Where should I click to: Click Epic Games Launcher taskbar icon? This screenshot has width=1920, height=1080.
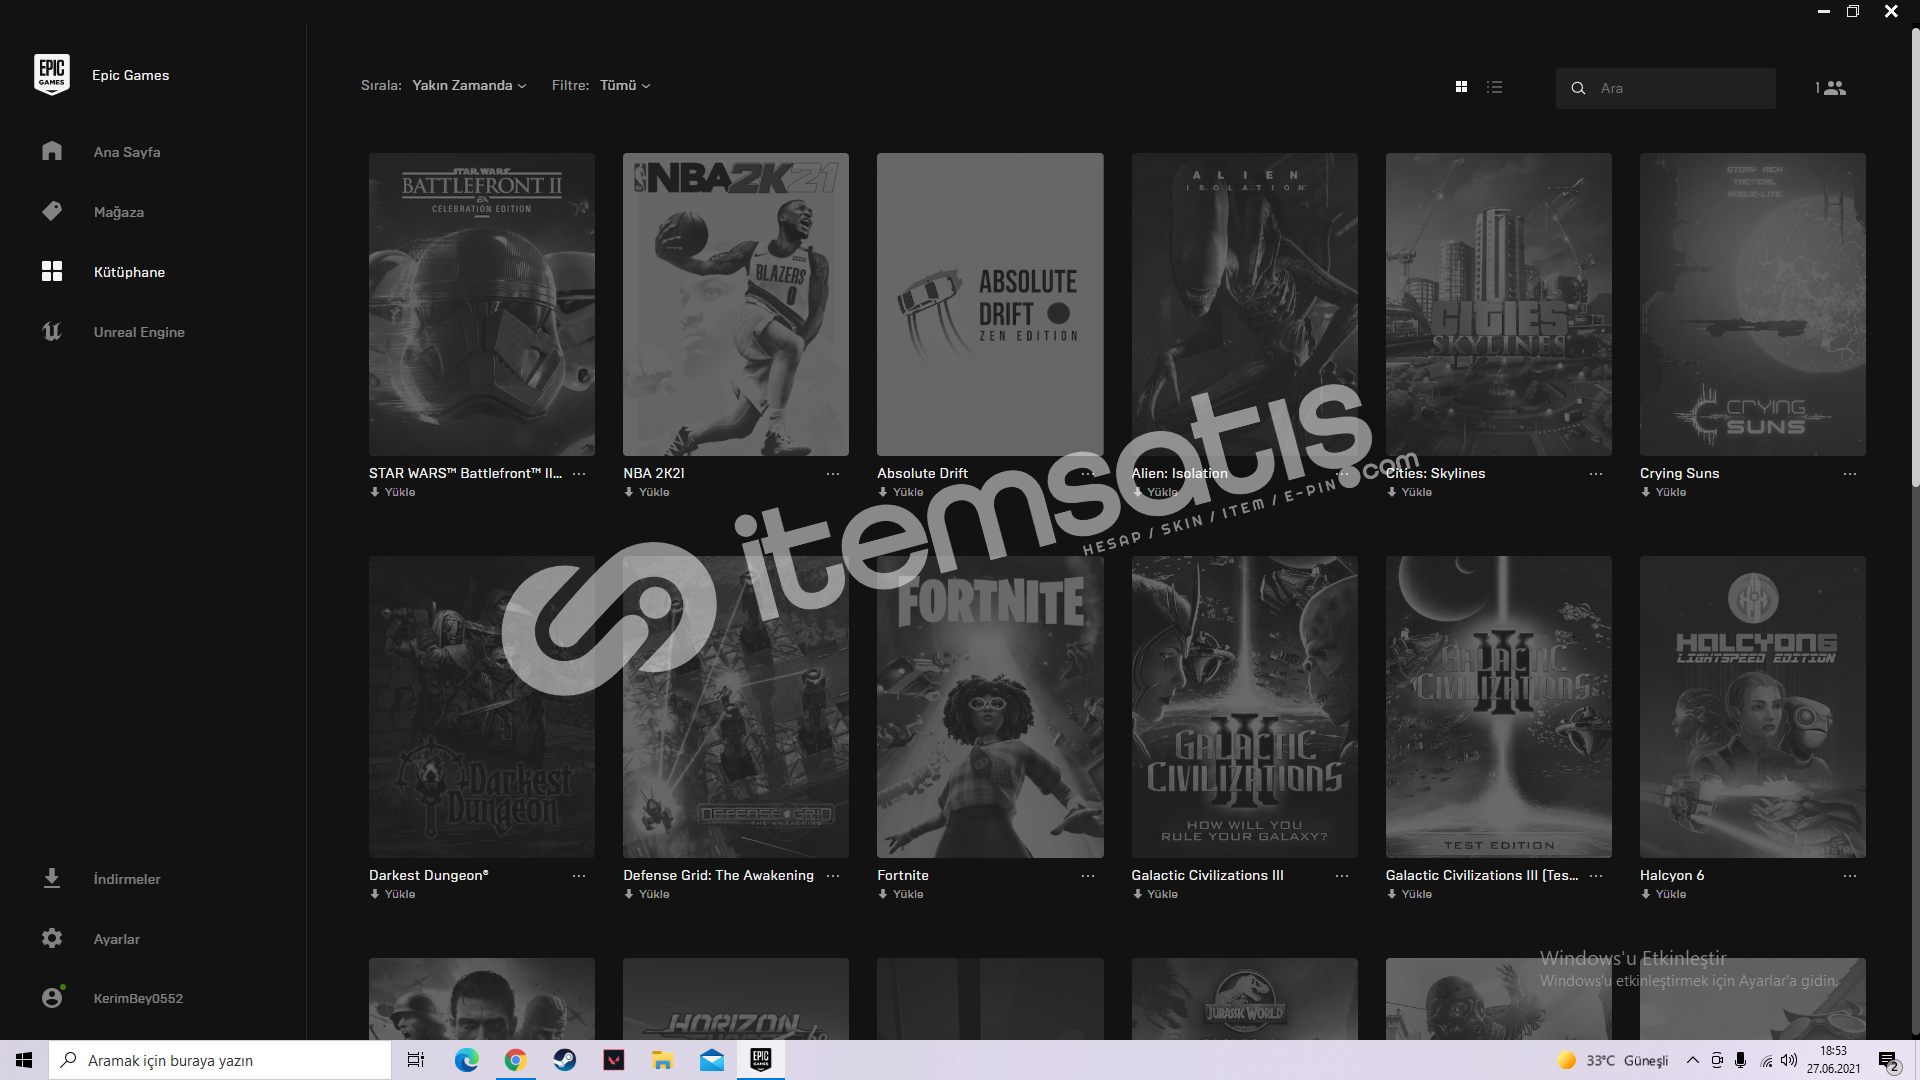point(760,1060)
